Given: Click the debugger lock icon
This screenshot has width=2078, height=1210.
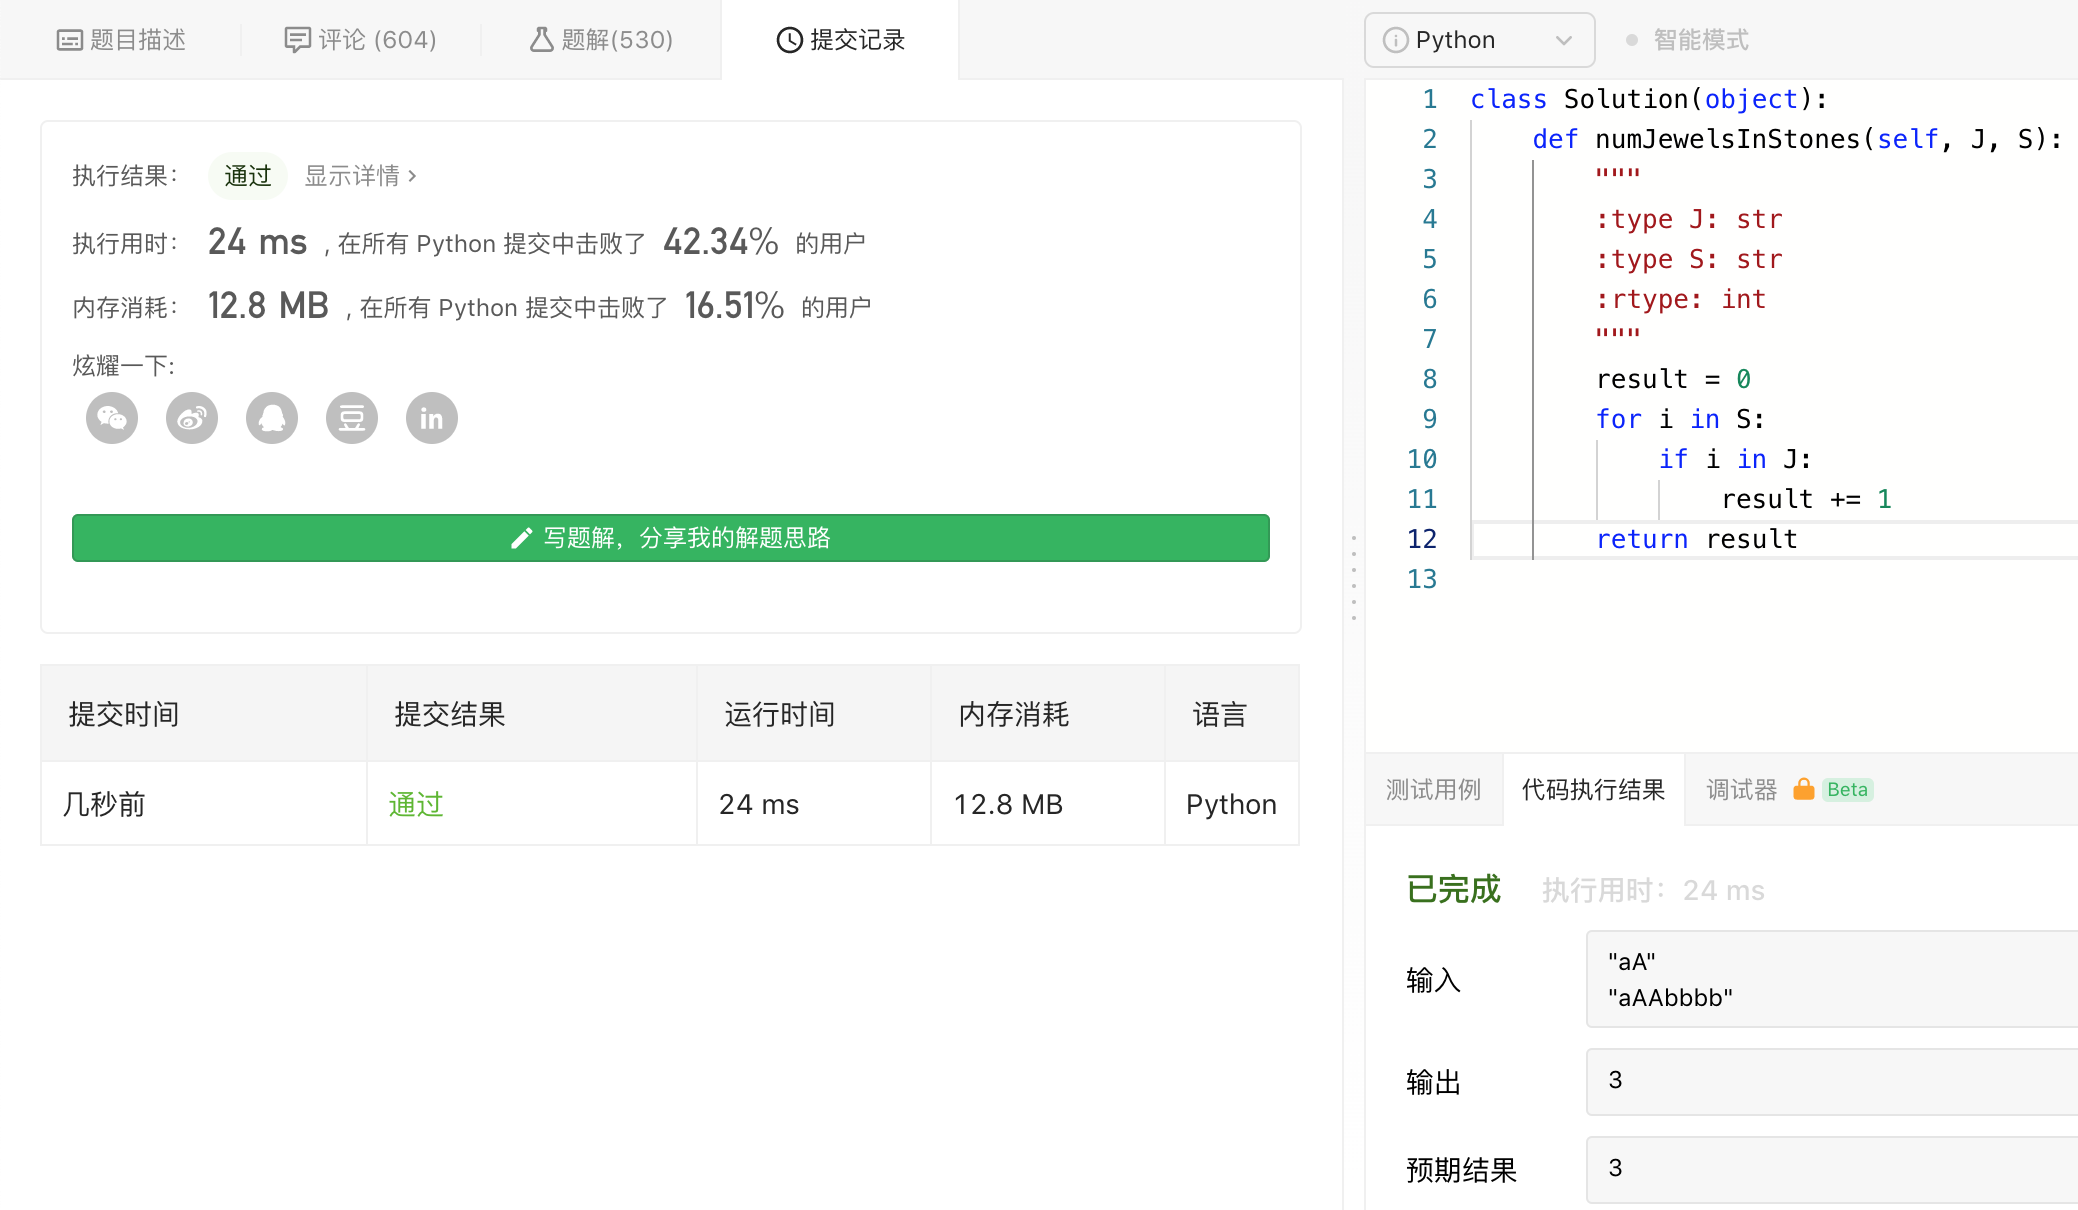Looking at the screenshot, I should click(x=1803, y=790).
